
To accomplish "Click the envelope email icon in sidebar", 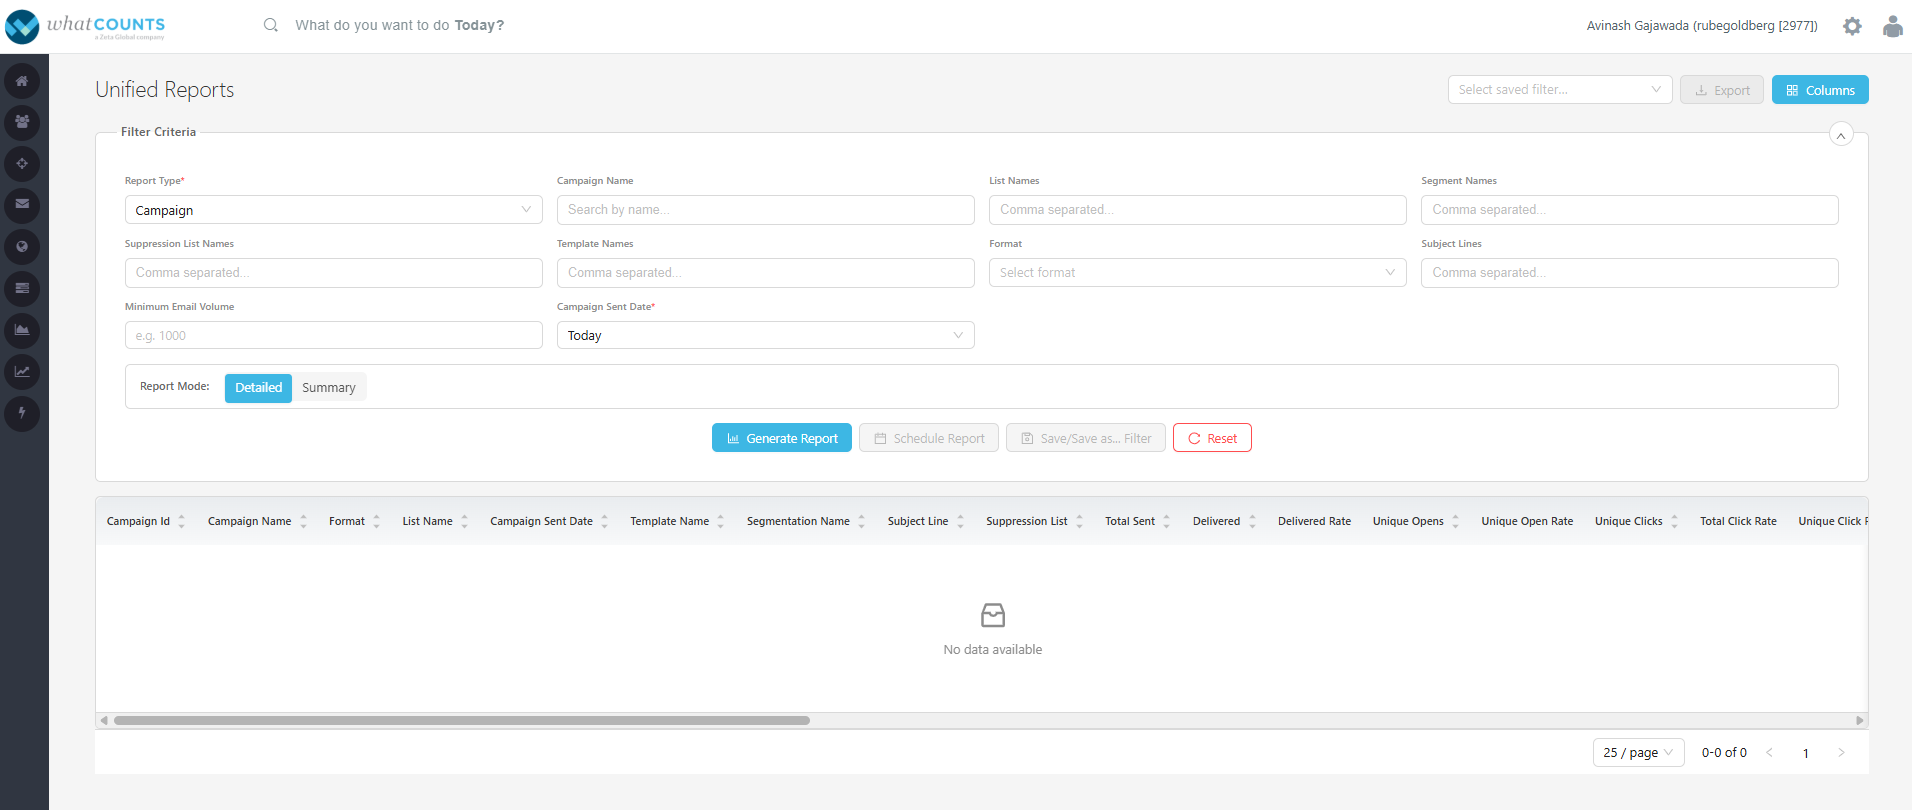I will [x=22, y=205].
